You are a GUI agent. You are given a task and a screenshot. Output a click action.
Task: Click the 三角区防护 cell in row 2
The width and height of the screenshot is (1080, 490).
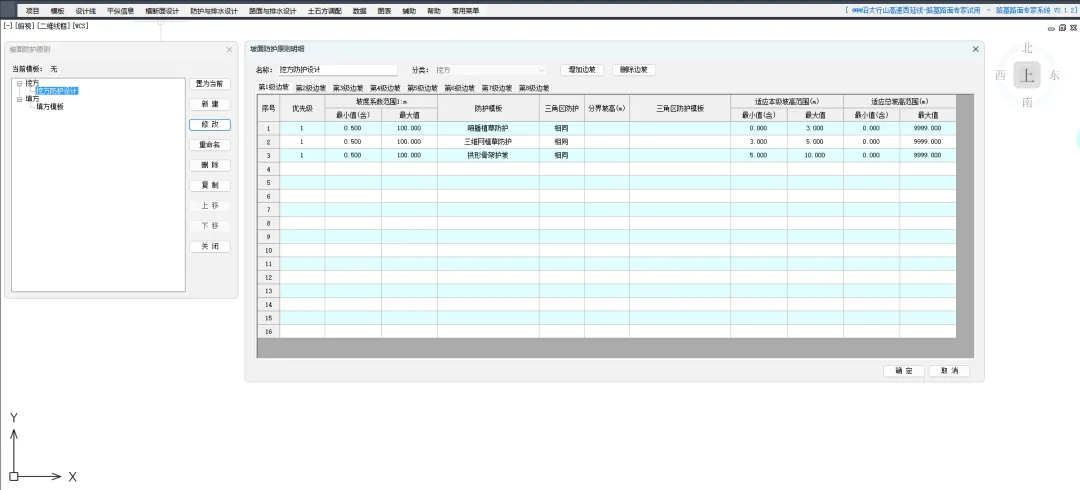click(x=561, y=142)
